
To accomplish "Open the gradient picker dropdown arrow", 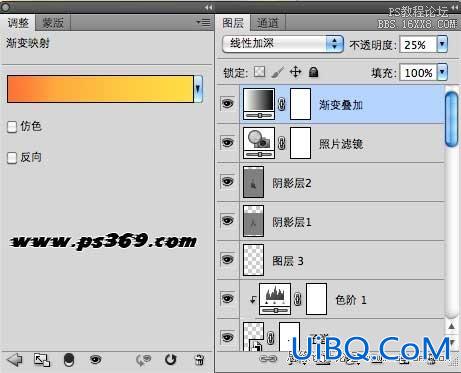I will pyautogui.click(x=198, y=89).
